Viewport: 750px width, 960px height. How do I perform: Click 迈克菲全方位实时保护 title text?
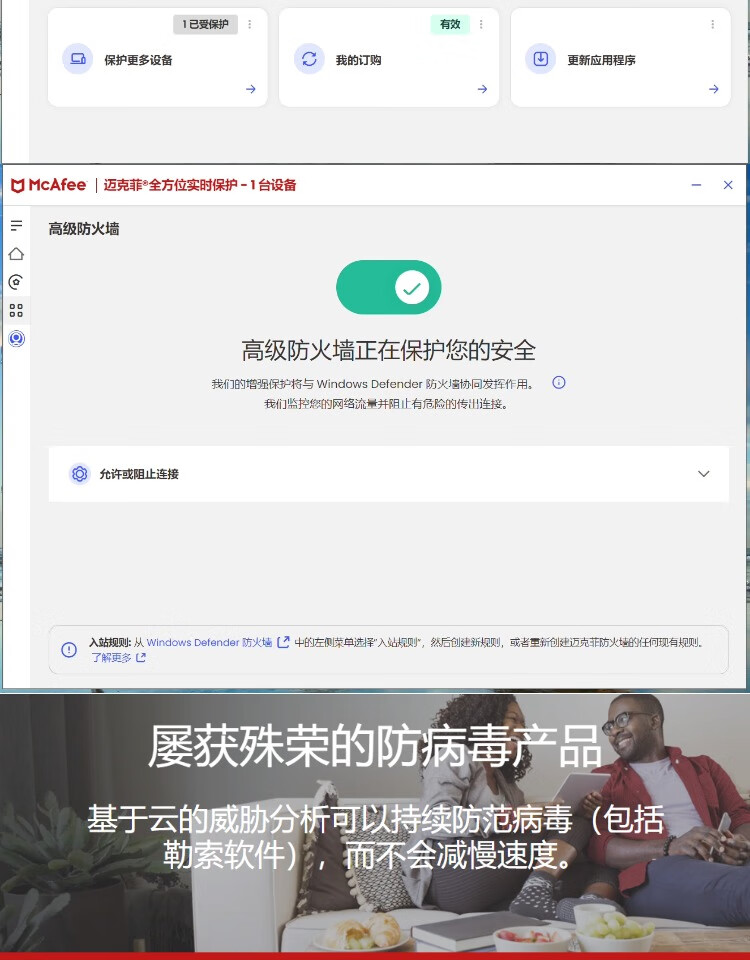tap(200, 185)
